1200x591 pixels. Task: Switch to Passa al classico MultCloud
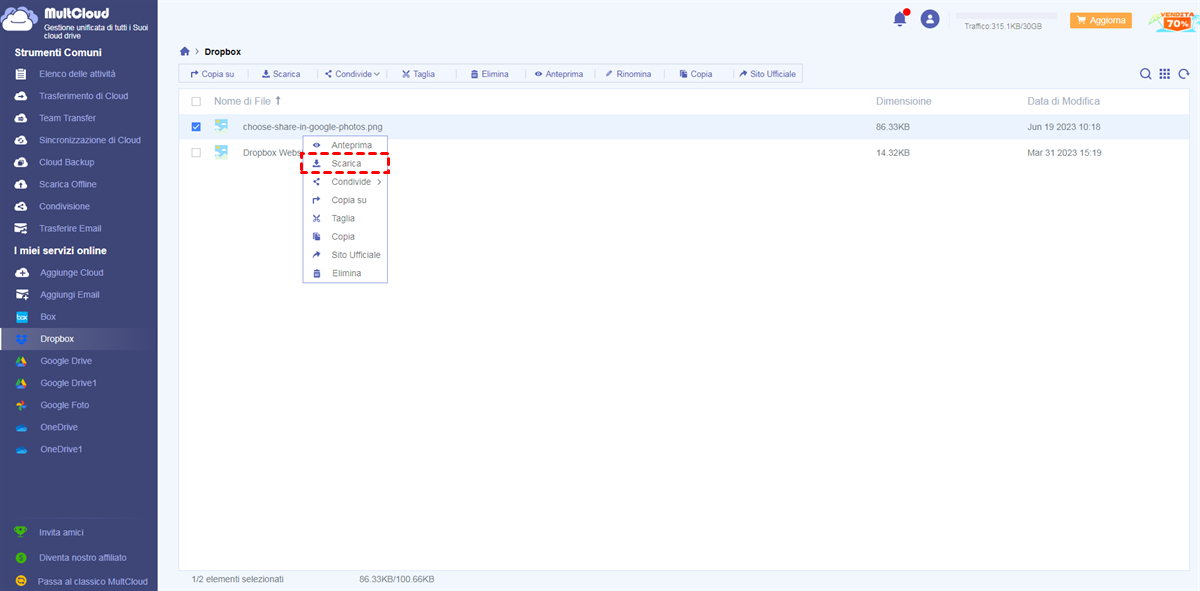(92, 581)
